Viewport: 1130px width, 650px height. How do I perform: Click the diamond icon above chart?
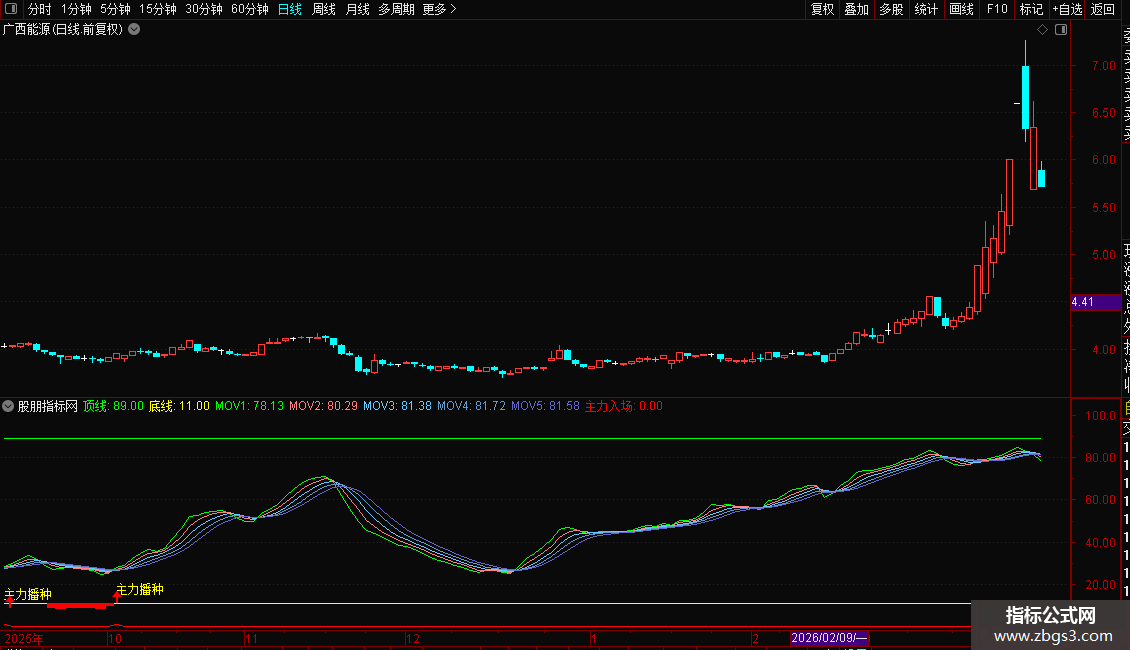[x=1042, y=30]
